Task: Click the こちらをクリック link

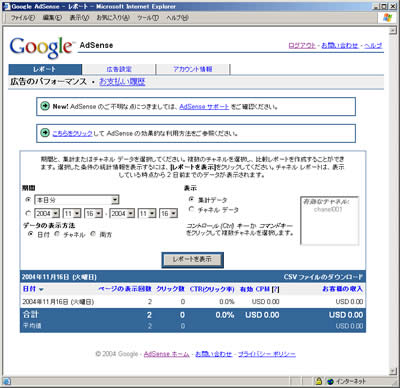Action: click(x=72, y=133)
